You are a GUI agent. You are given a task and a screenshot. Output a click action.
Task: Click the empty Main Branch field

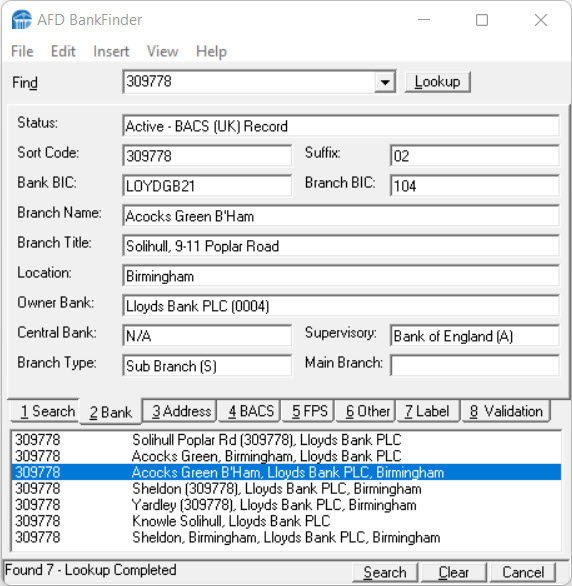click(x=474, y=366)
